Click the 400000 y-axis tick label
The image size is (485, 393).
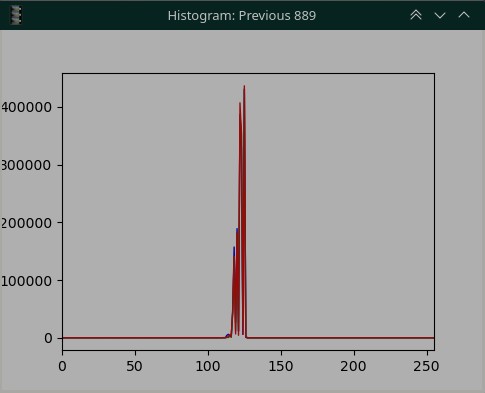click(x=26, y=107)
